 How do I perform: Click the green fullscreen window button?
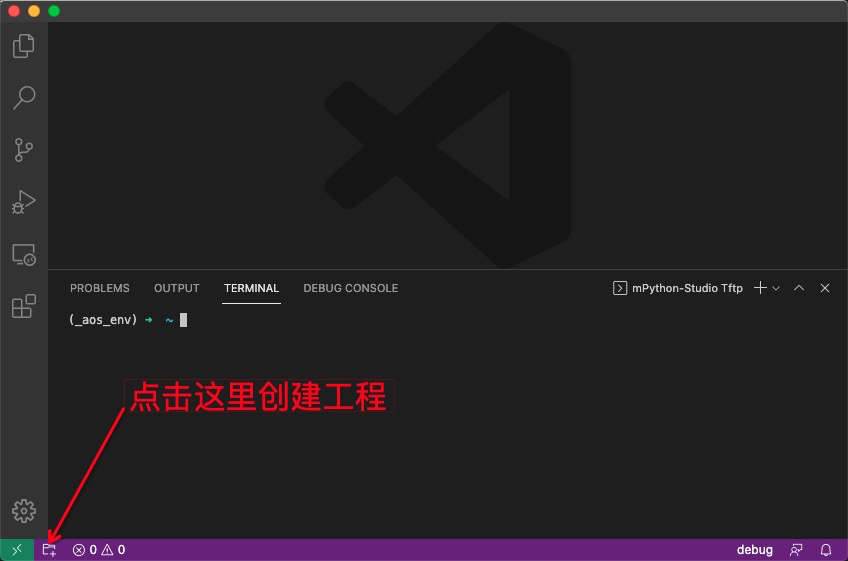coord(54,11)
